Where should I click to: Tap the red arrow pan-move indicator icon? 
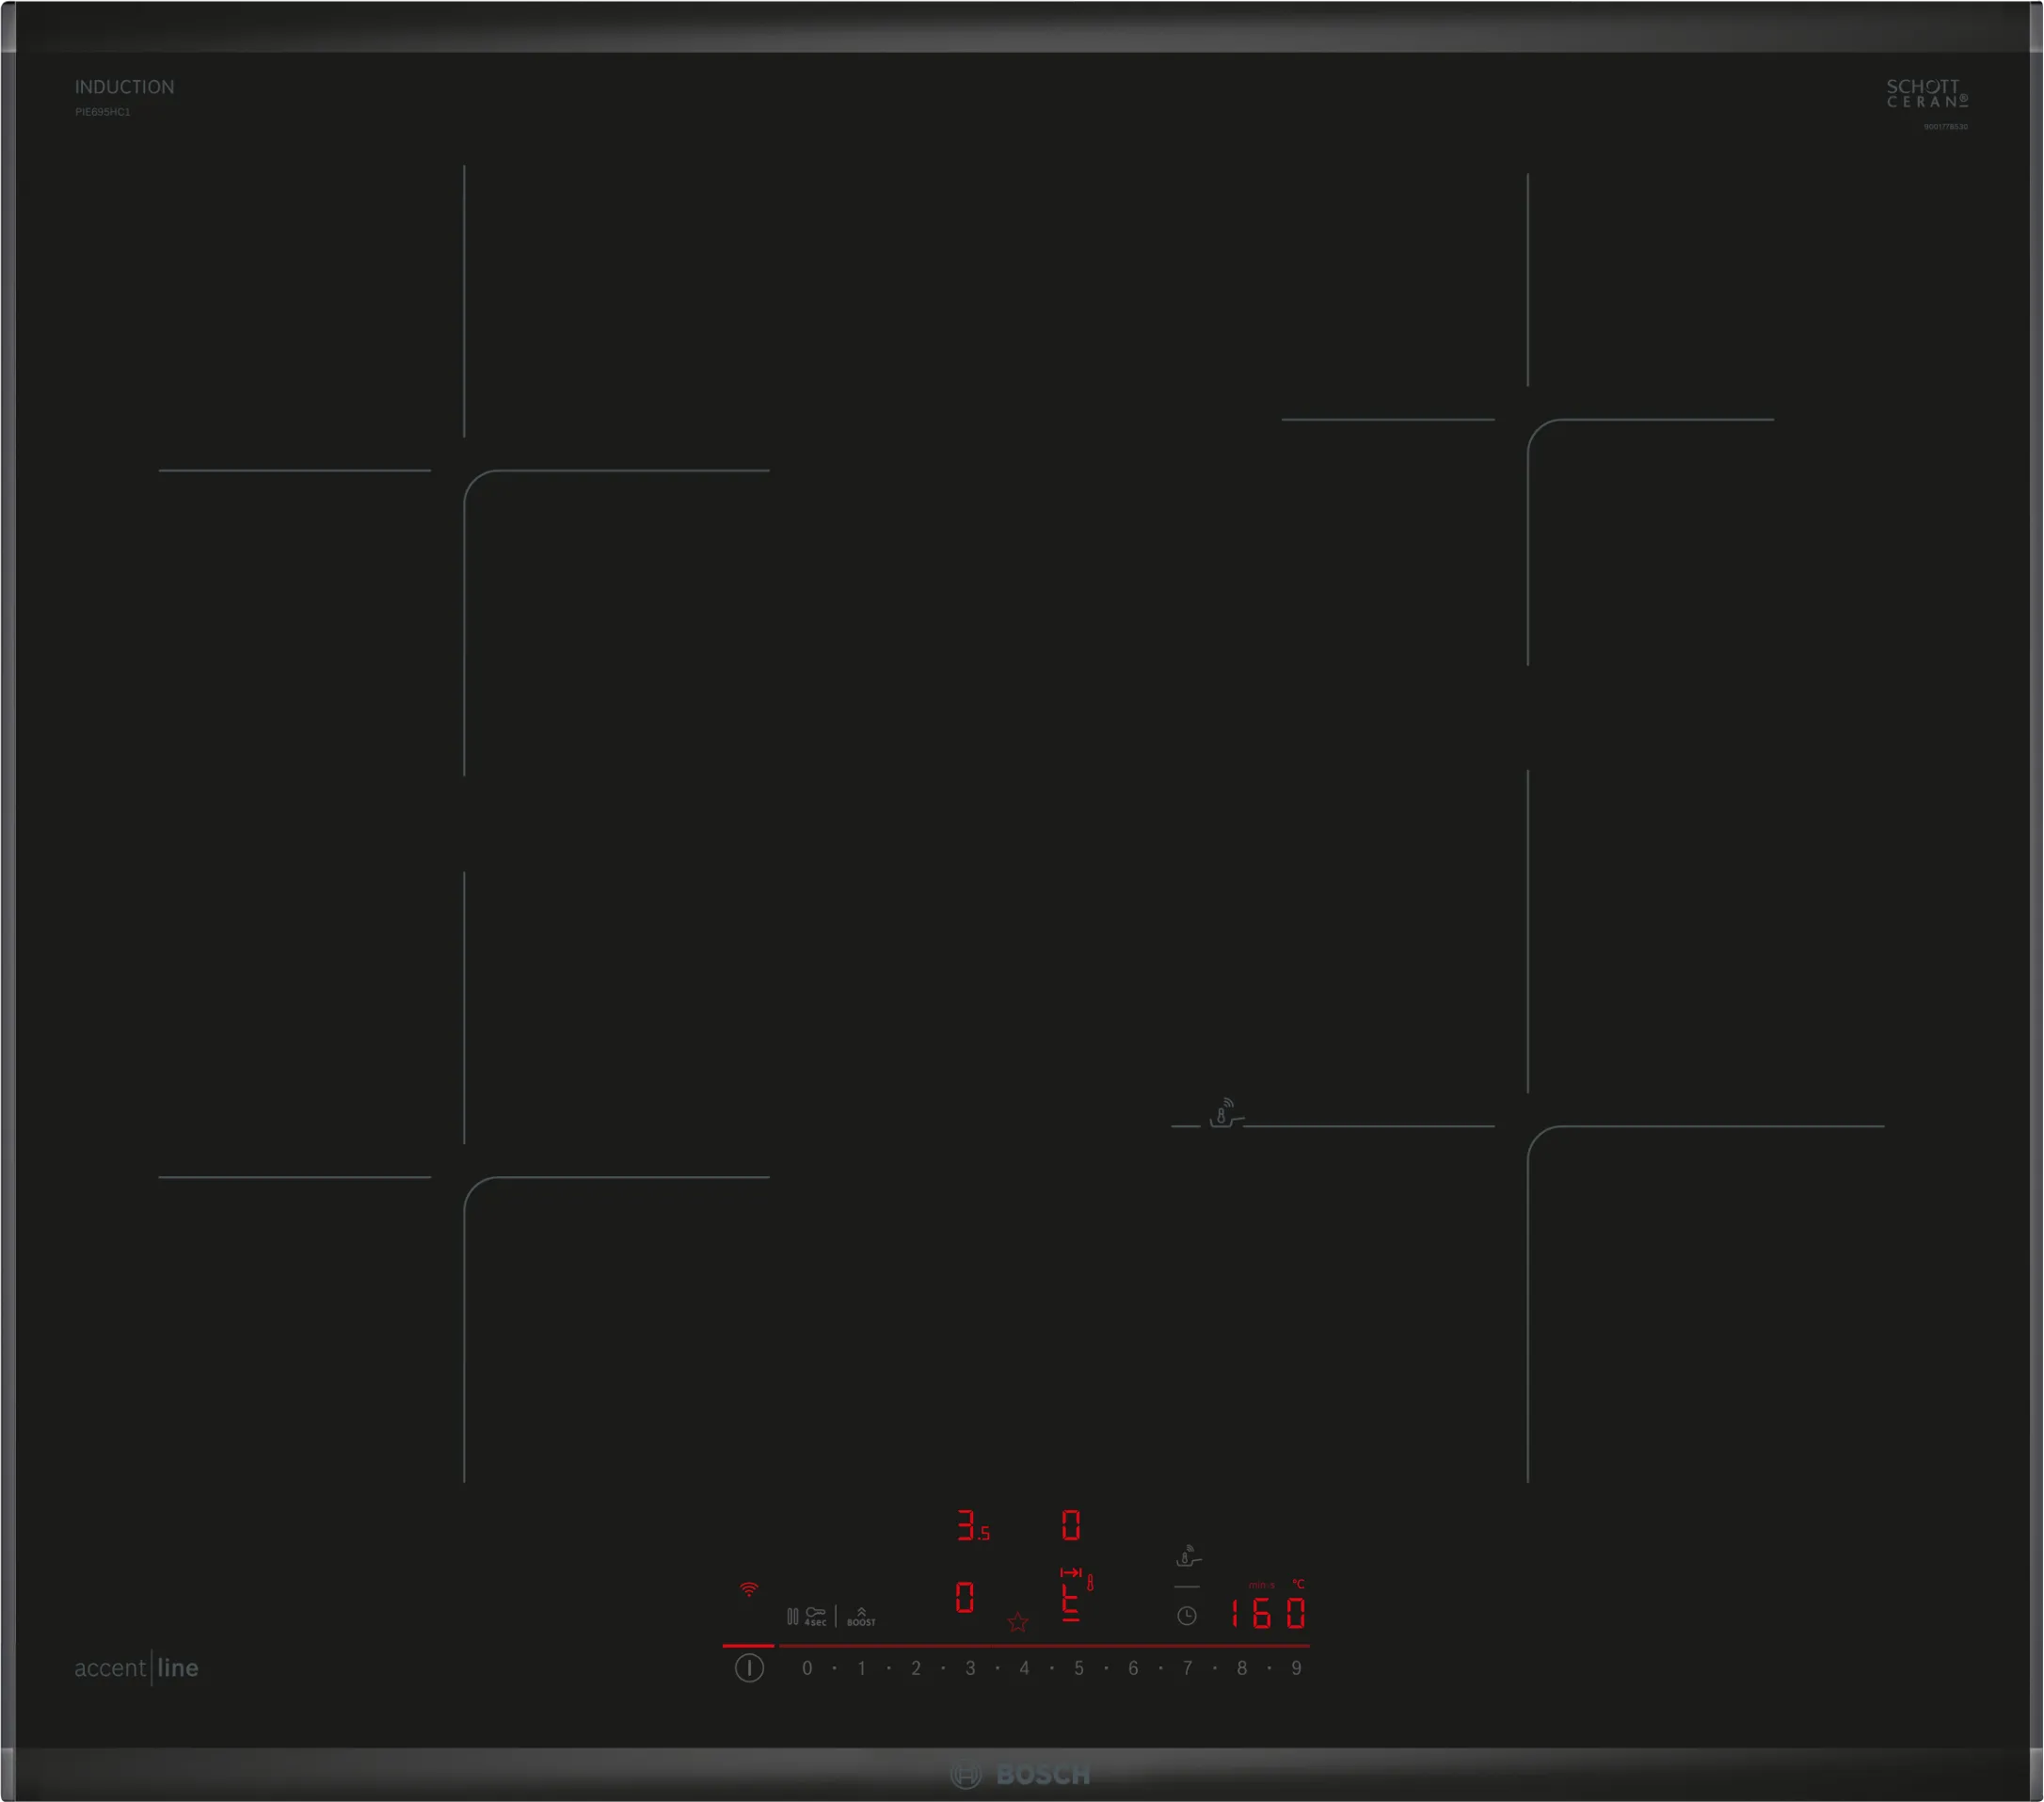[x=1070, y=1573]
